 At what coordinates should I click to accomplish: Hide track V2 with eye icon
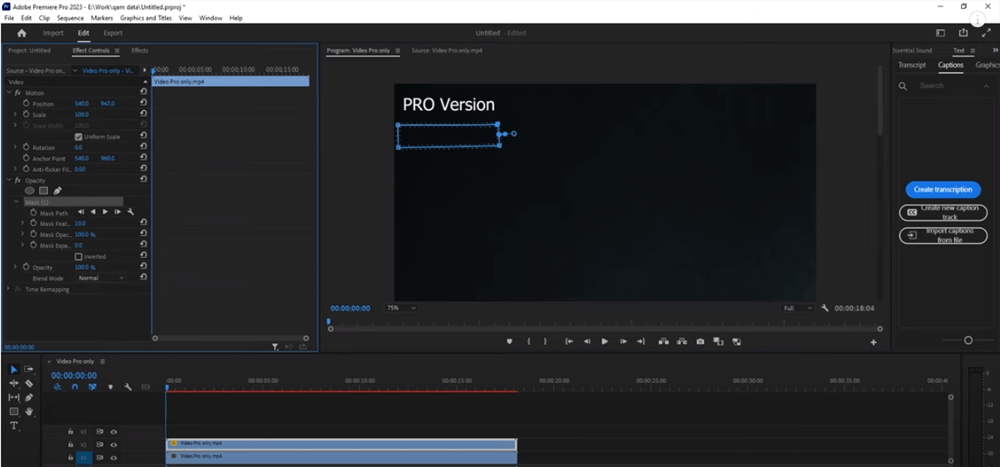pyautogui.click(x=114, y=445)
